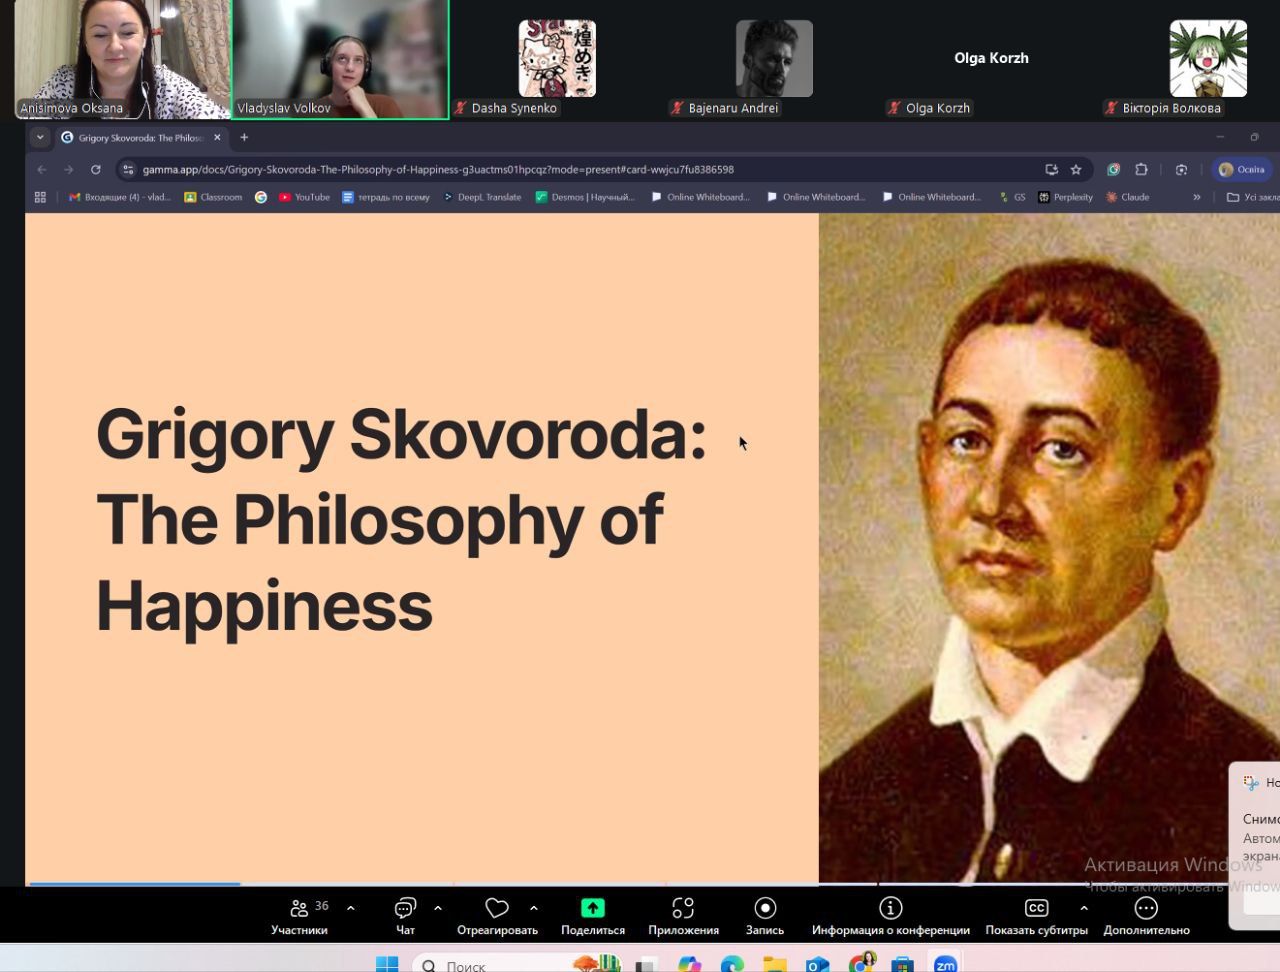Screen dimensions: 1280x972
Task: Expand the arrow next to Show subtitles
Action: click(1084, 908)
